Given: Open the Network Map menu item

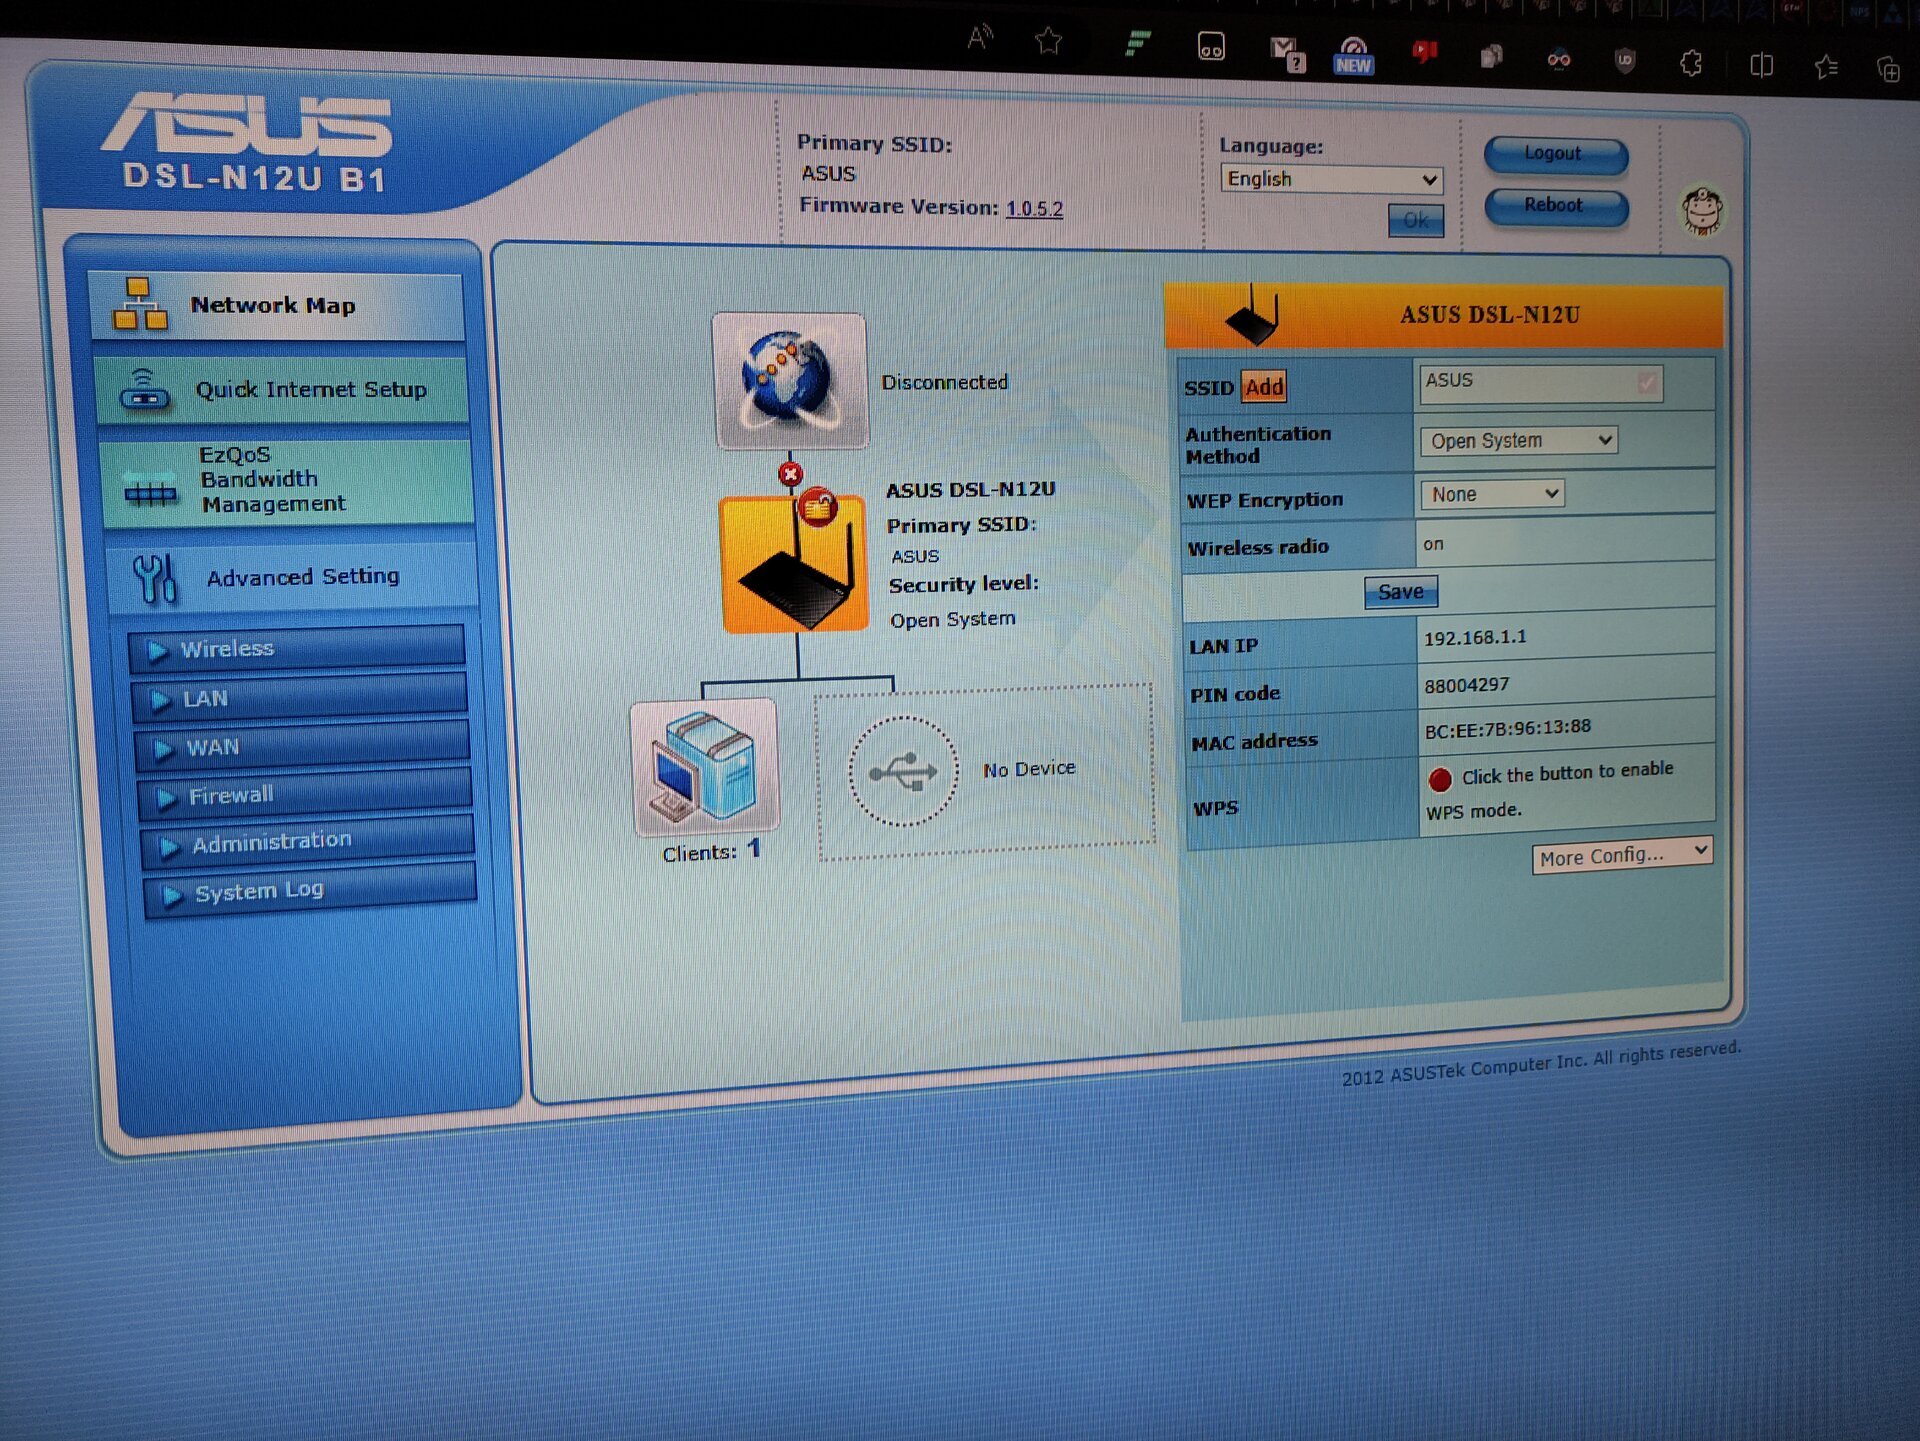Looking at the screenshot, I should click(276, 305).
